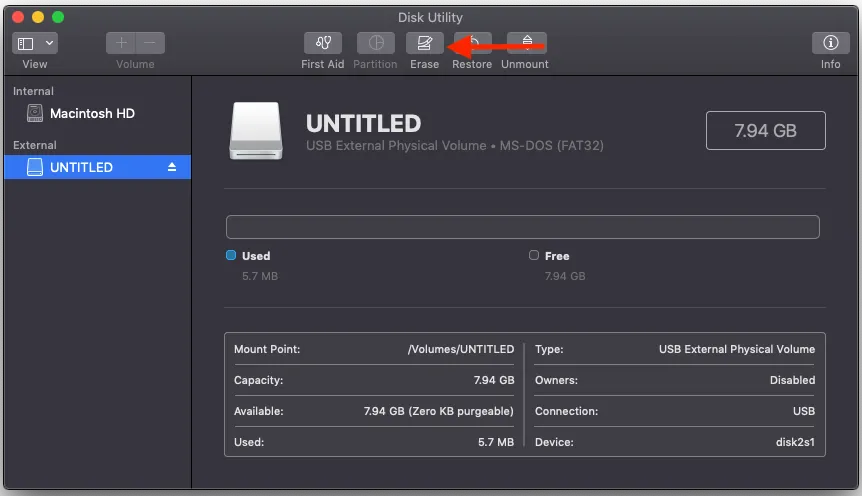Click the Partition toolbar icon

point(376,43)
